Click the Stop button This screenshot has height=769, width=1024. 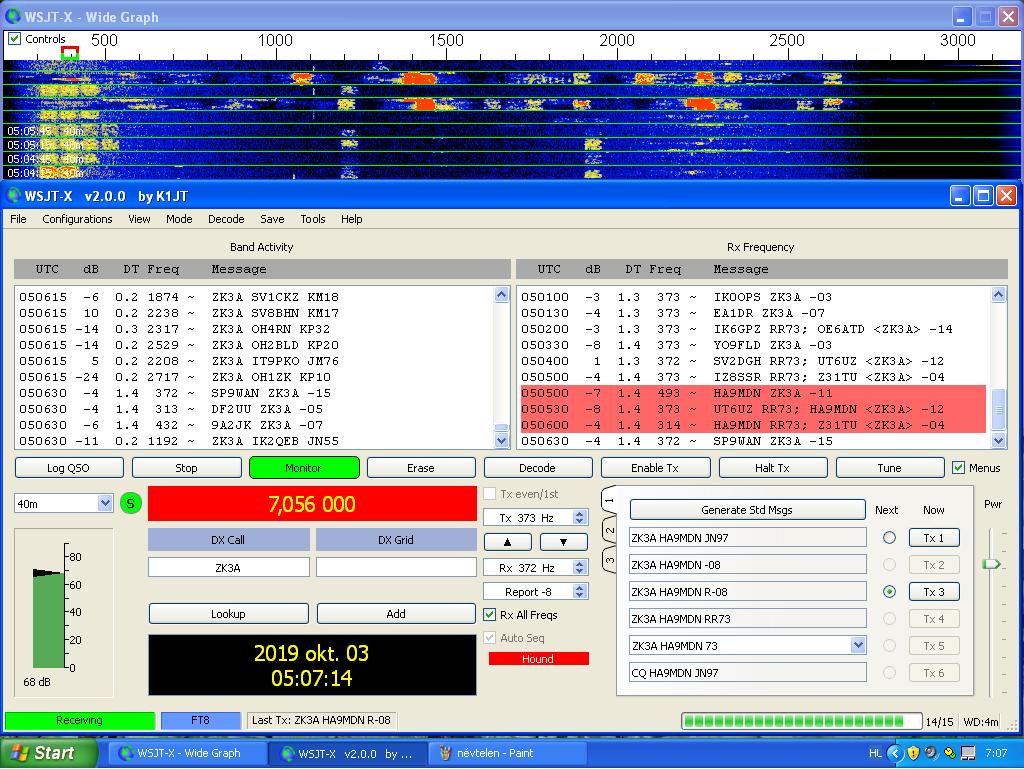point(186,467)
